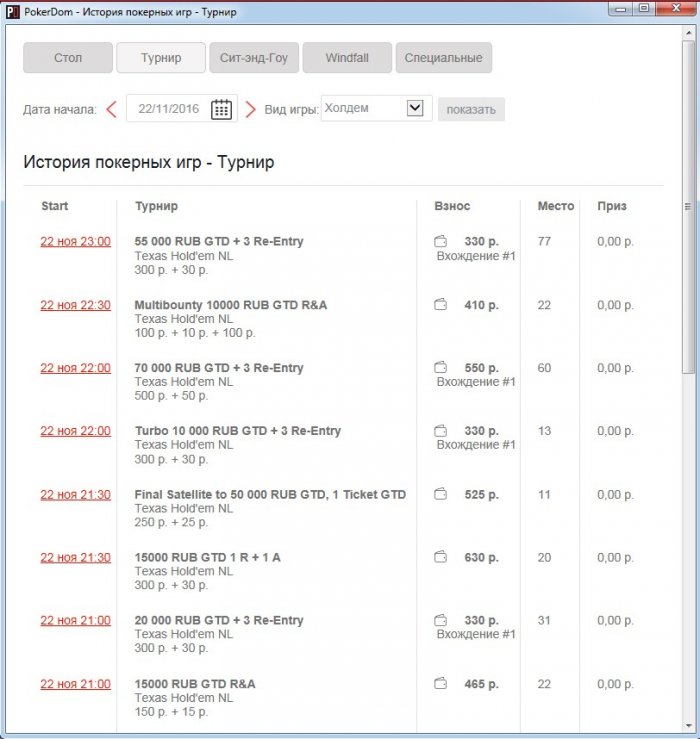This screenshot has width=700, height=739.
Task: Click buy-in value '465 р.'
Action: (481, 684)
